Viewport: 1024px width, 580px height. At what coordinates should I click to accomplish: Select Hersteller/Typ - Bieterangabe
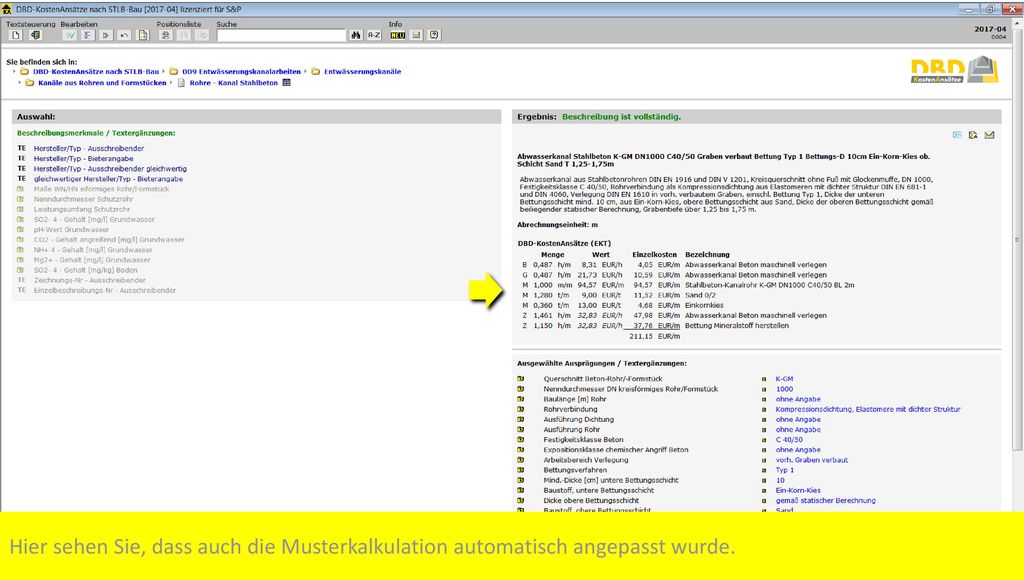84,159
